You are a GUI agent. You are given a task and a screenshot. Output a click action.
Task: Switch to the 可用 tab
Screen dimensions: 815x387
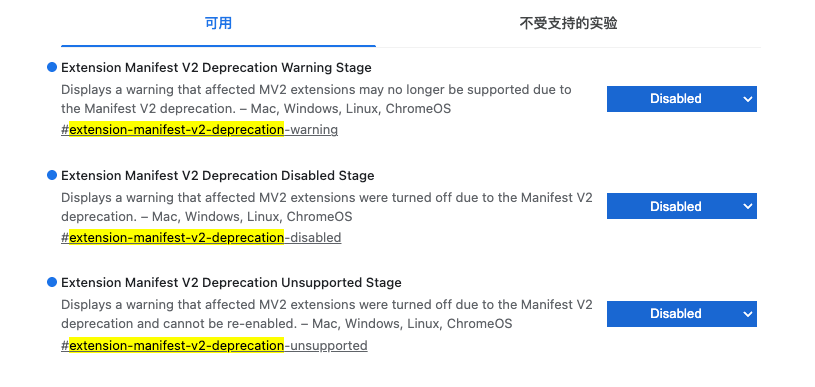(x=218, y=23)
